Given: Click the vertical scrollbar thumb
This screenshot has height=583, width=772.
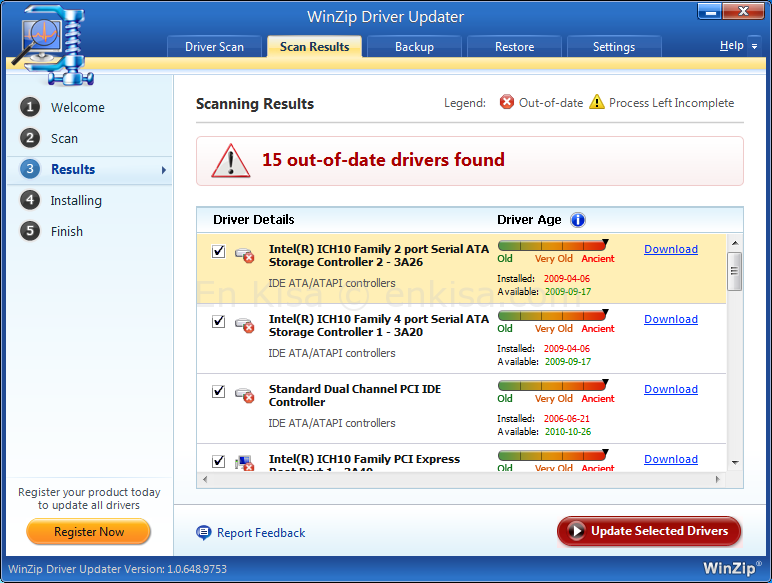Looking at the screenshot, I should pyautogui.click(x=735, y=271).
